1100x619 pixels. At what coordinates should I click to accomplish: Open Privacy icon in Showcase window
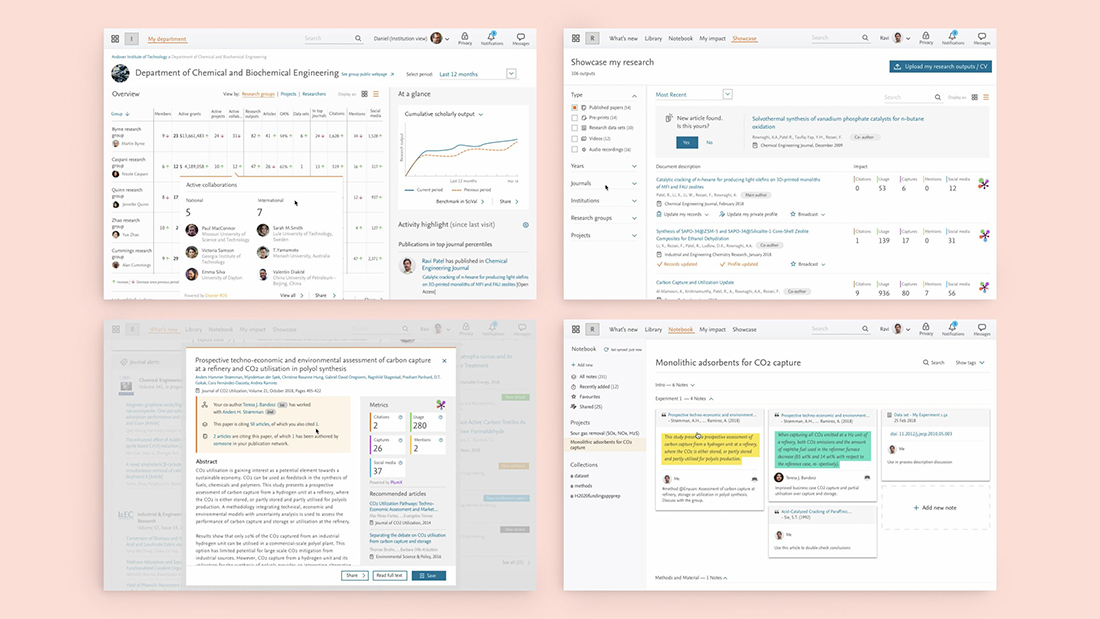click(926, 38)
